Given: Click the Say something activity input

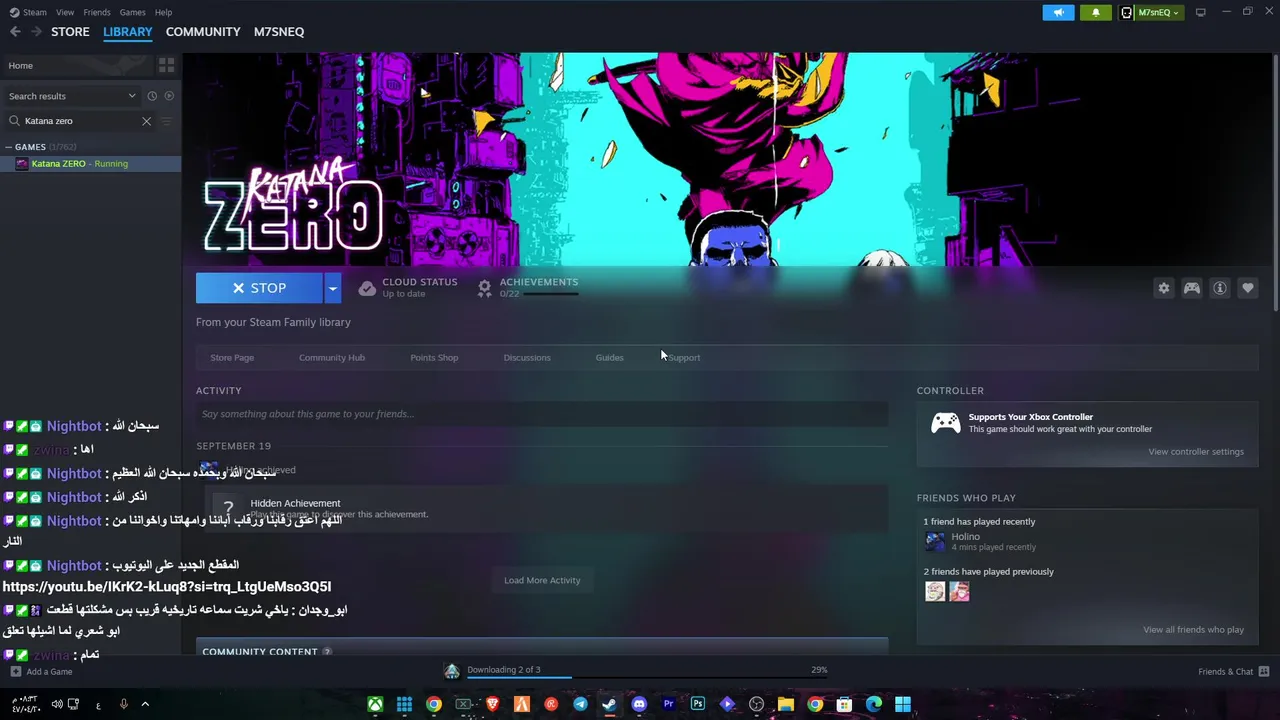Looking at the screenshot, I should pos(542,414).
